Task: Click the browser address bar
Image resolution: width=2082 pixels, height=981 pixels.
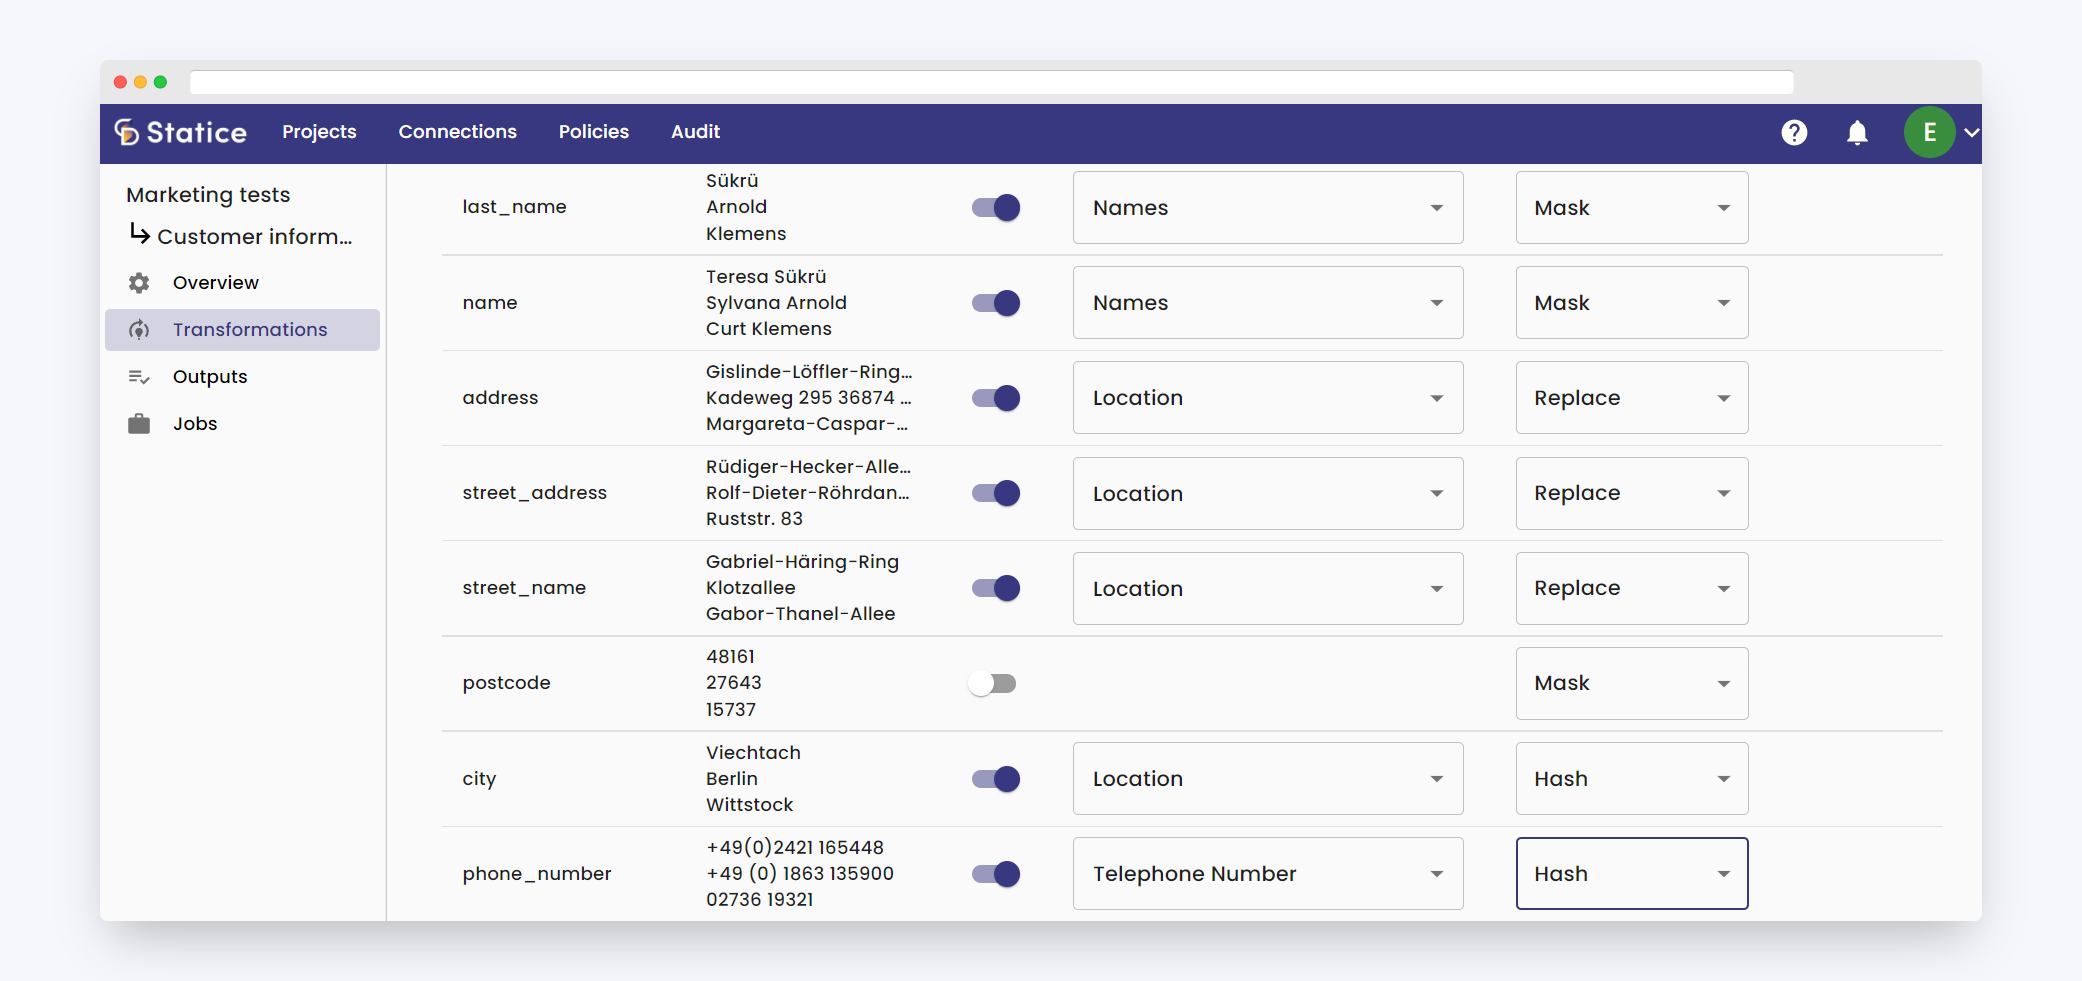Action: tap(990, 82)
